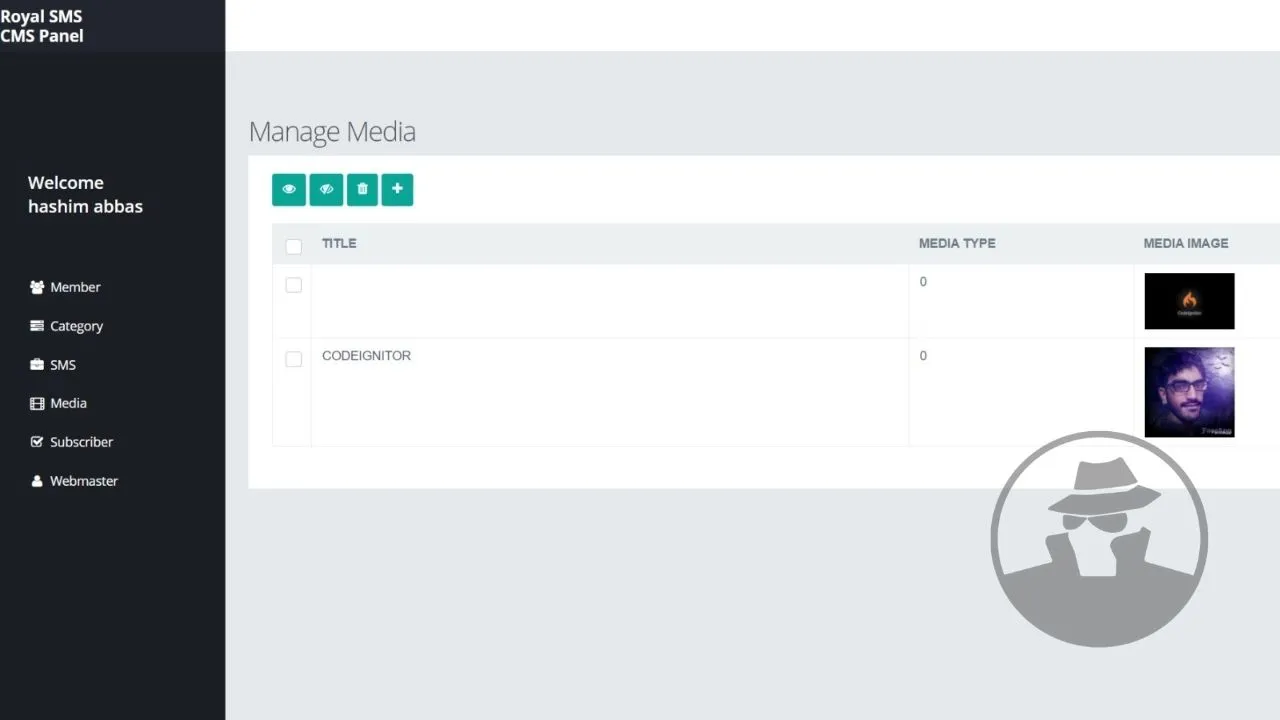The width and height of the screenshot is (1280, 720).
Task: Open Subscriber in sidebar
Action: 81,442
